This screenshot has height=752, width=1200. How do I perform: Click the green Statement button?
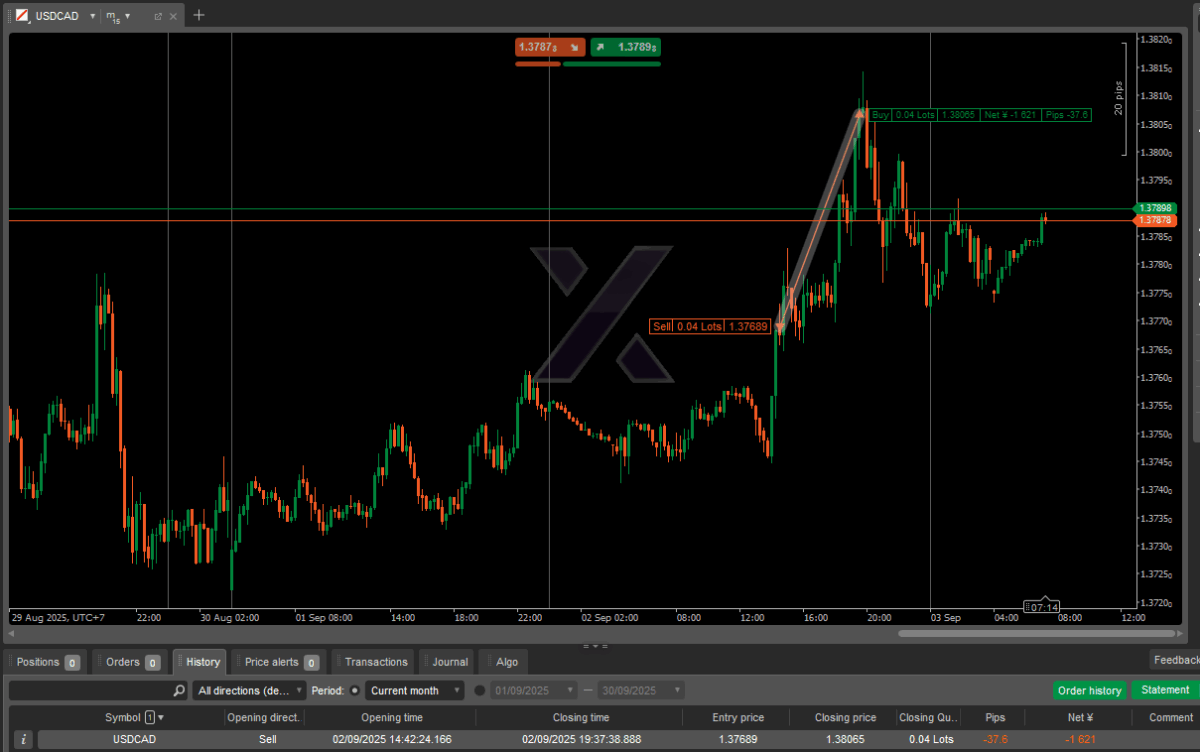[1165, 690]
